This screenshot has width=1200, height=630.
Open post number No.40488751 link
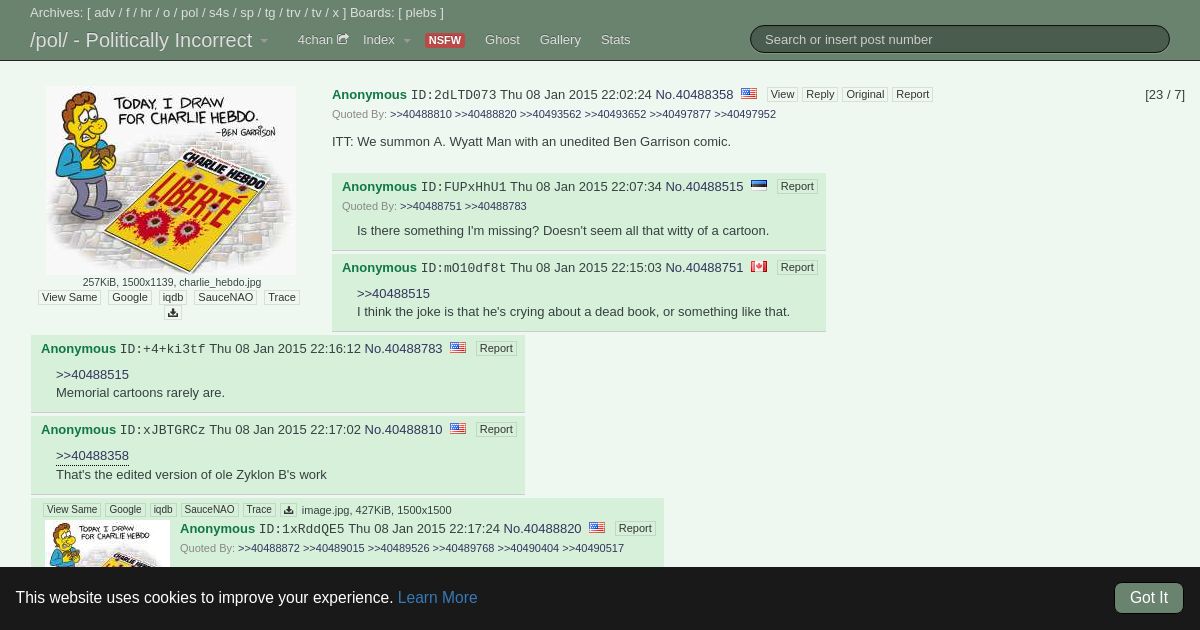(x=704, y=267)
